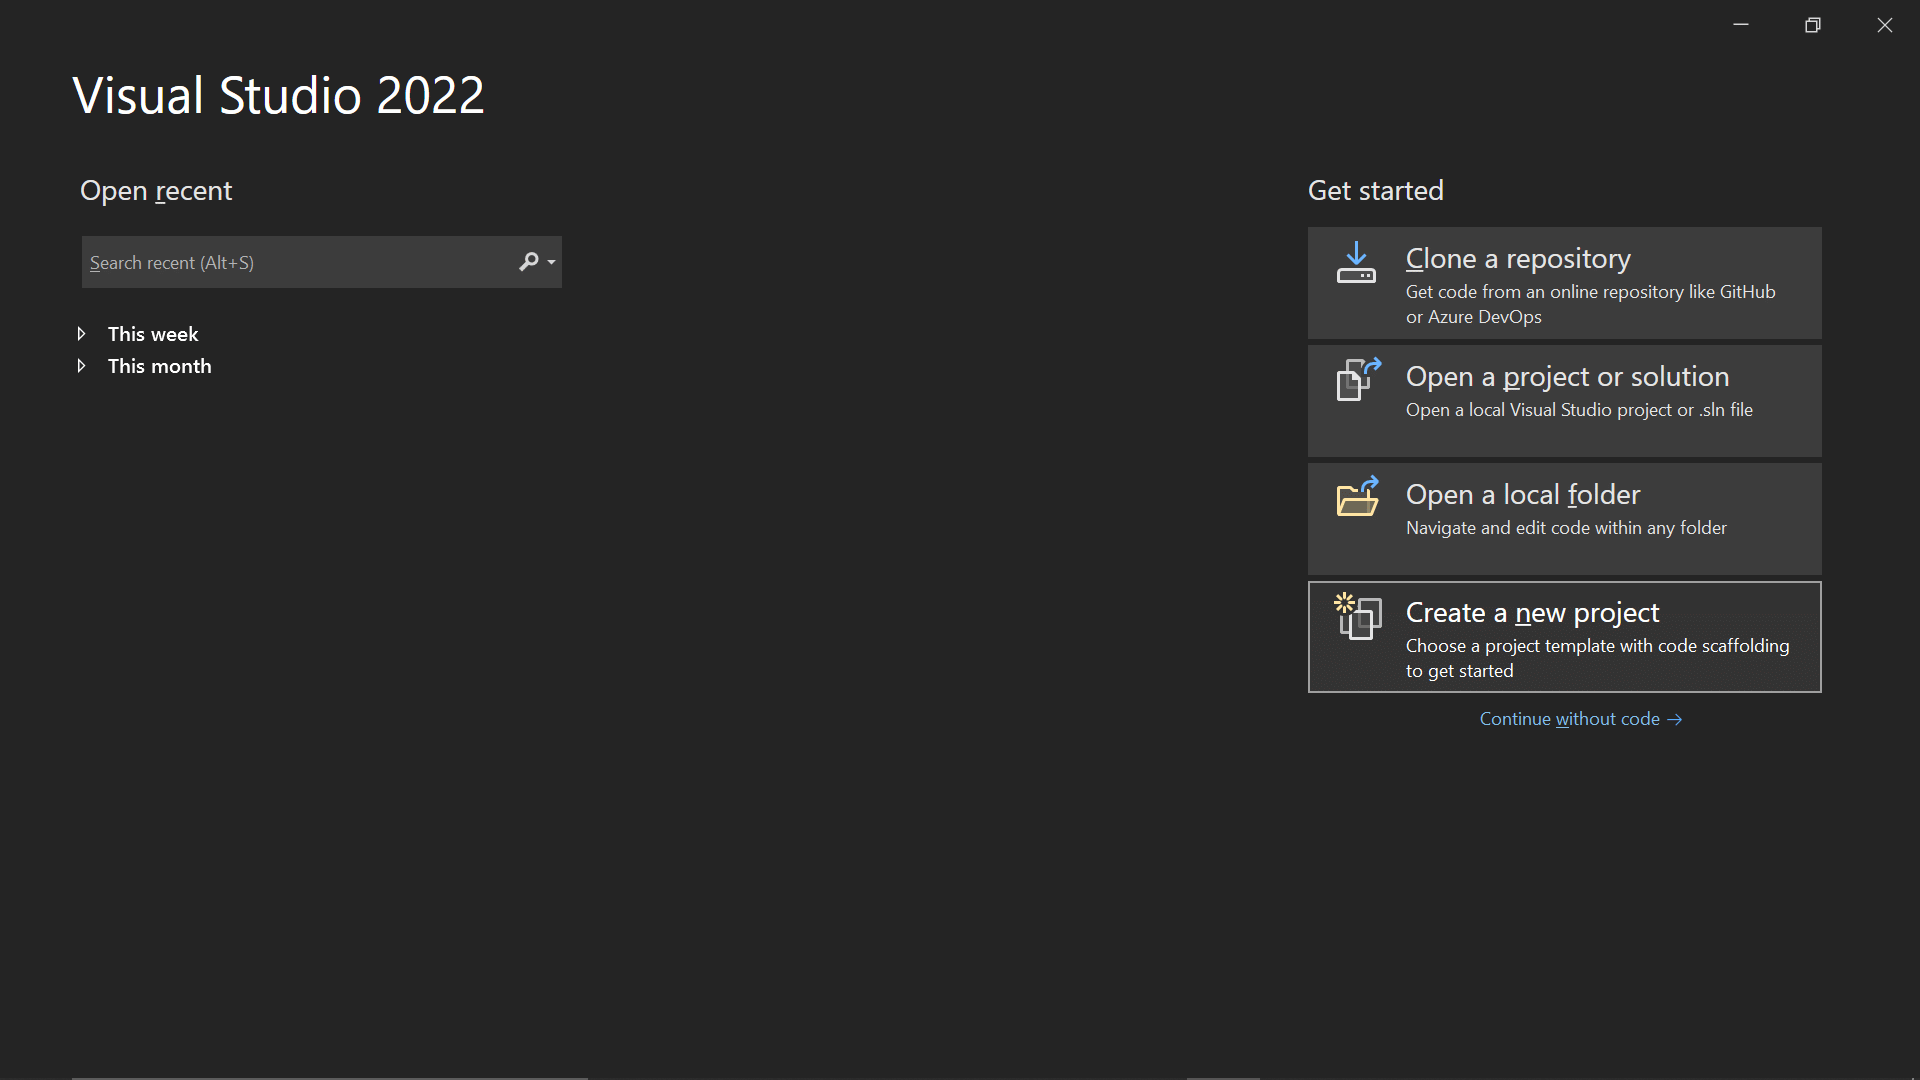
Task: Click the minimize window button
Action: (1741, 24)
